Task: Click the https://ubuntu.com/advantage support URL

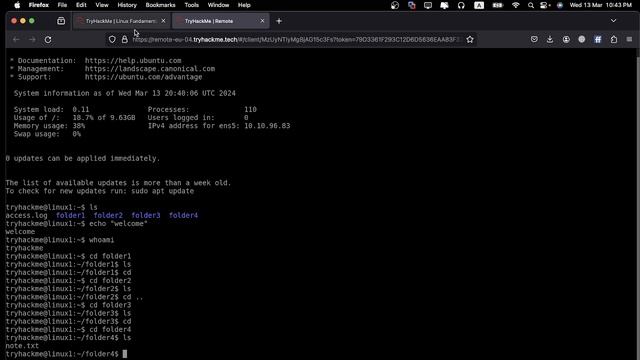Action: tap(143, 77)
